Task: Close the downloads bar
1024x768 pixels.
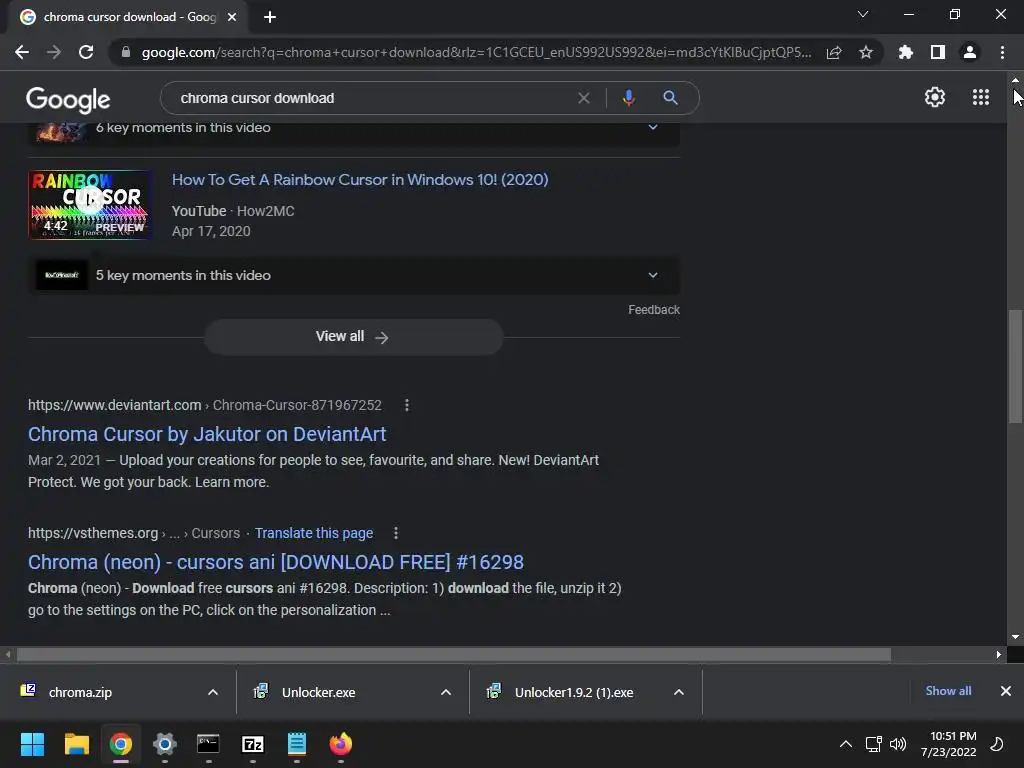Action: 1006,691
